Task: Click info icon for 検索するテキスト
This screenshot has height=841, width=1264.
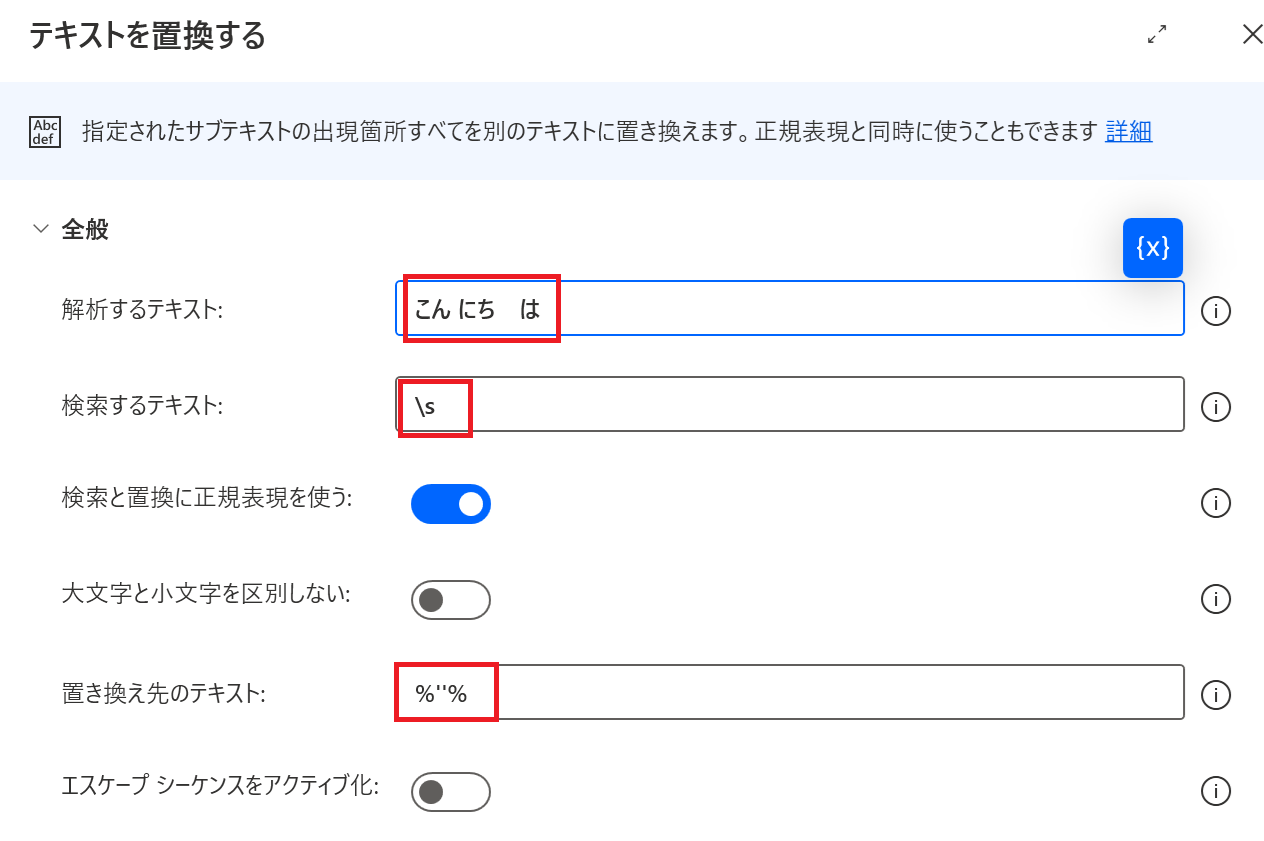Action: (1215, 407)
